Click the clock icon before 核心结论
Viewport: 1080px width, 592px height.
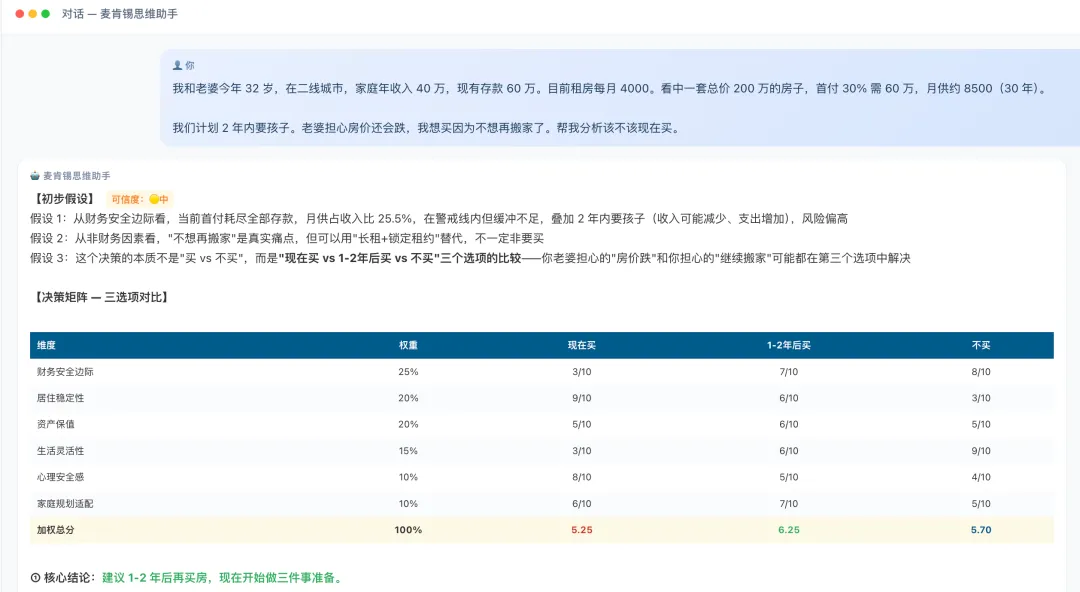(36, 578)
